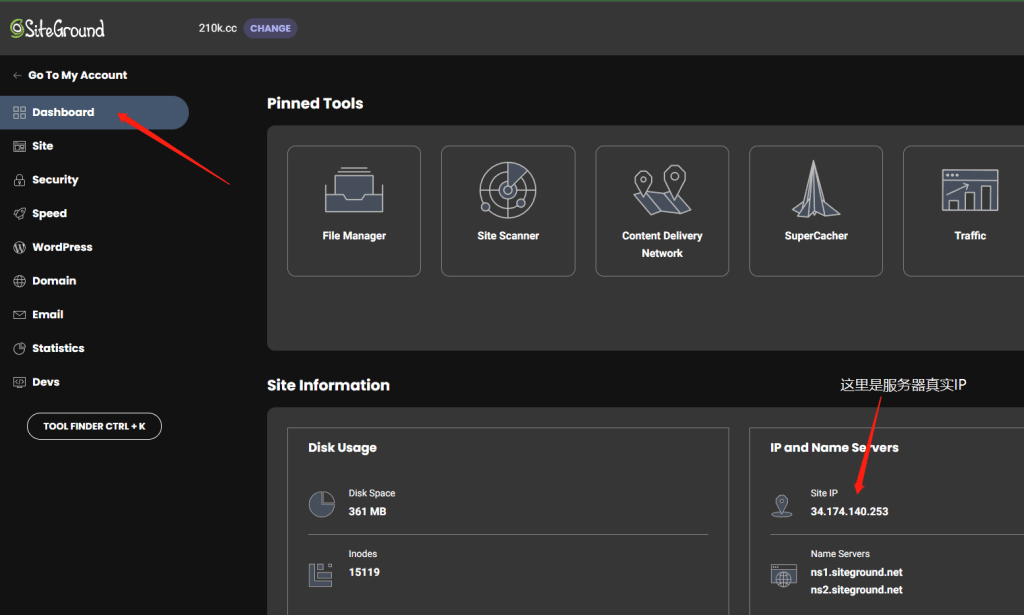The width and height of the screenshot is (1024, 615).
Task: Click the SiteGround logo
Action: [57, 29]
